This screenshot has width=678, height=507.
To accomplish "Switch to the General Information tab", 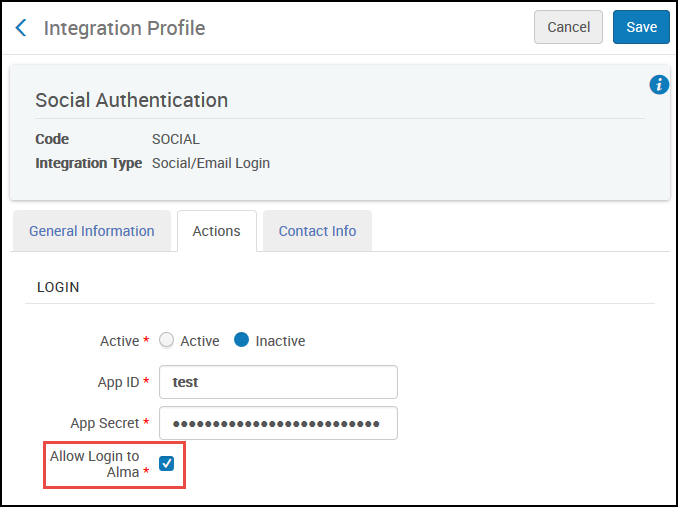I will (92, 231).
